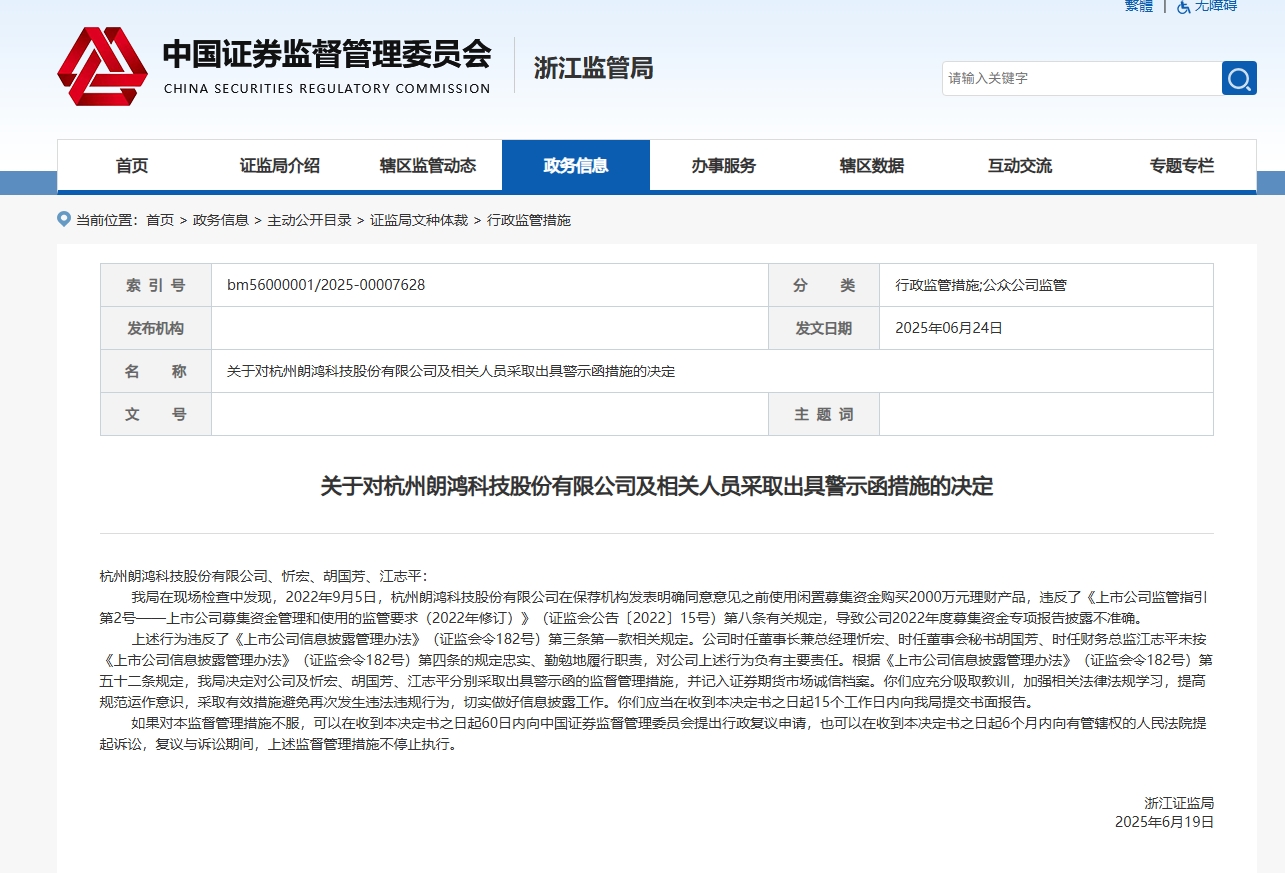Select the highlighted 政务信息 navigation tab
Image resolution: width=1285 pixels, height=873 pixels.
575,166
